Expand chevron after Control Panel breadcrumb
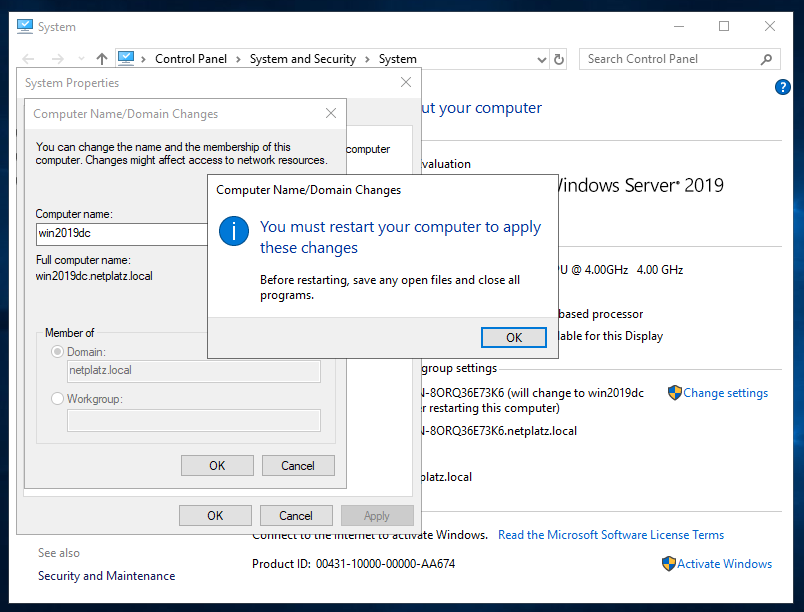The width and height of the screenshot is (804, 612). click(x=238, y=59)
